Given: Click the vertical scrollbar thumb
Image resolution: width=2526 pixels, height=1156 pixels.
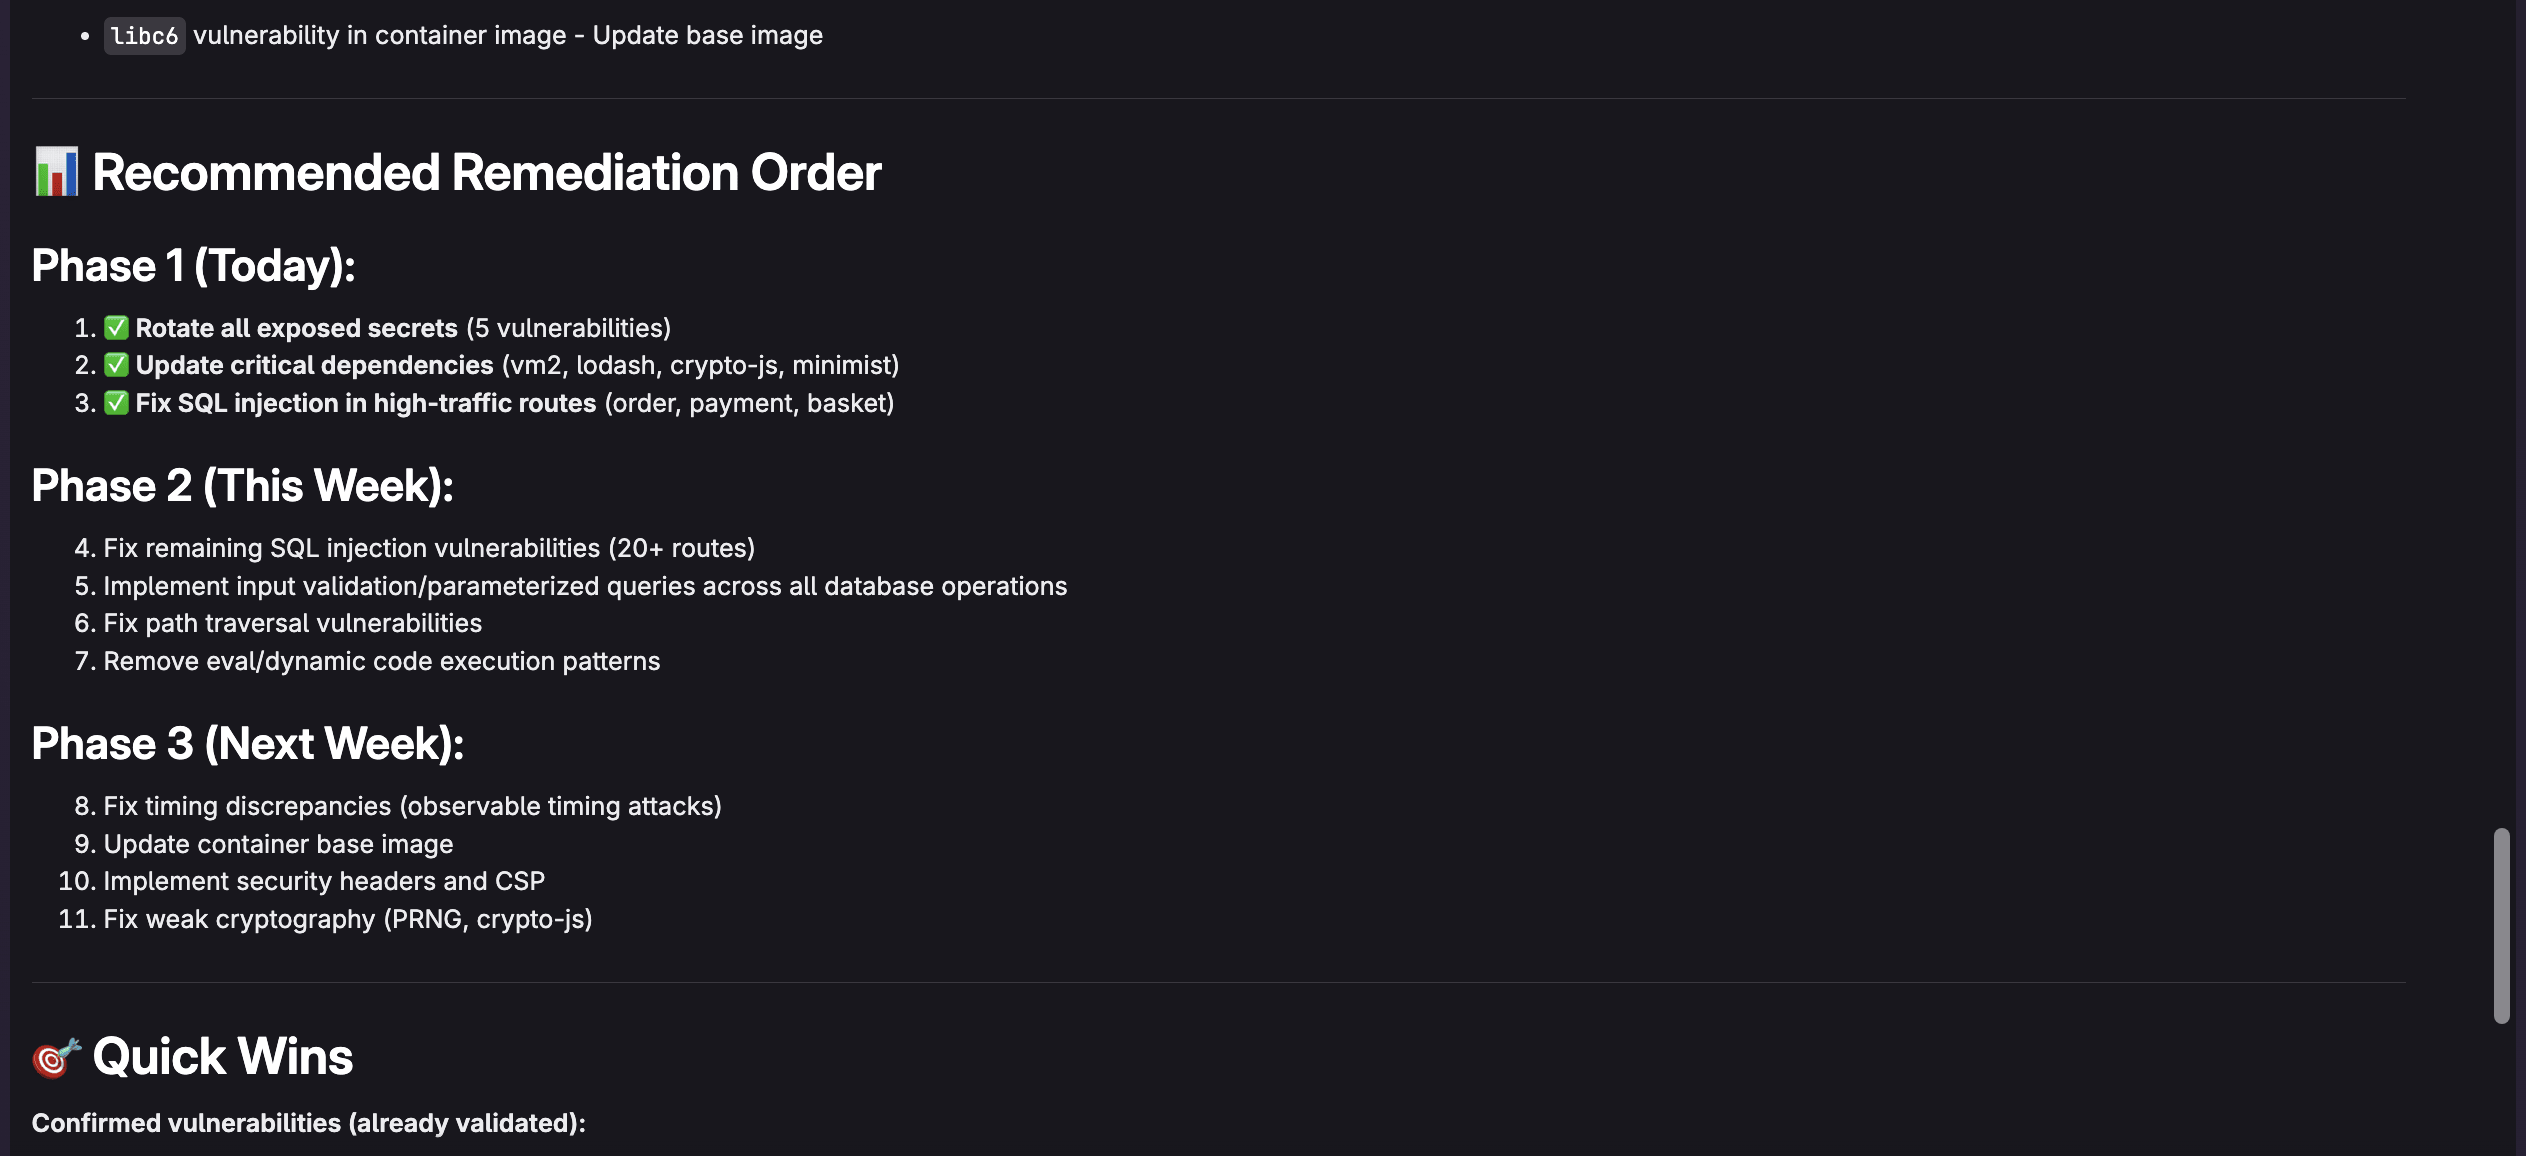Looking at the screenshot, I should tap(2502, 925).
